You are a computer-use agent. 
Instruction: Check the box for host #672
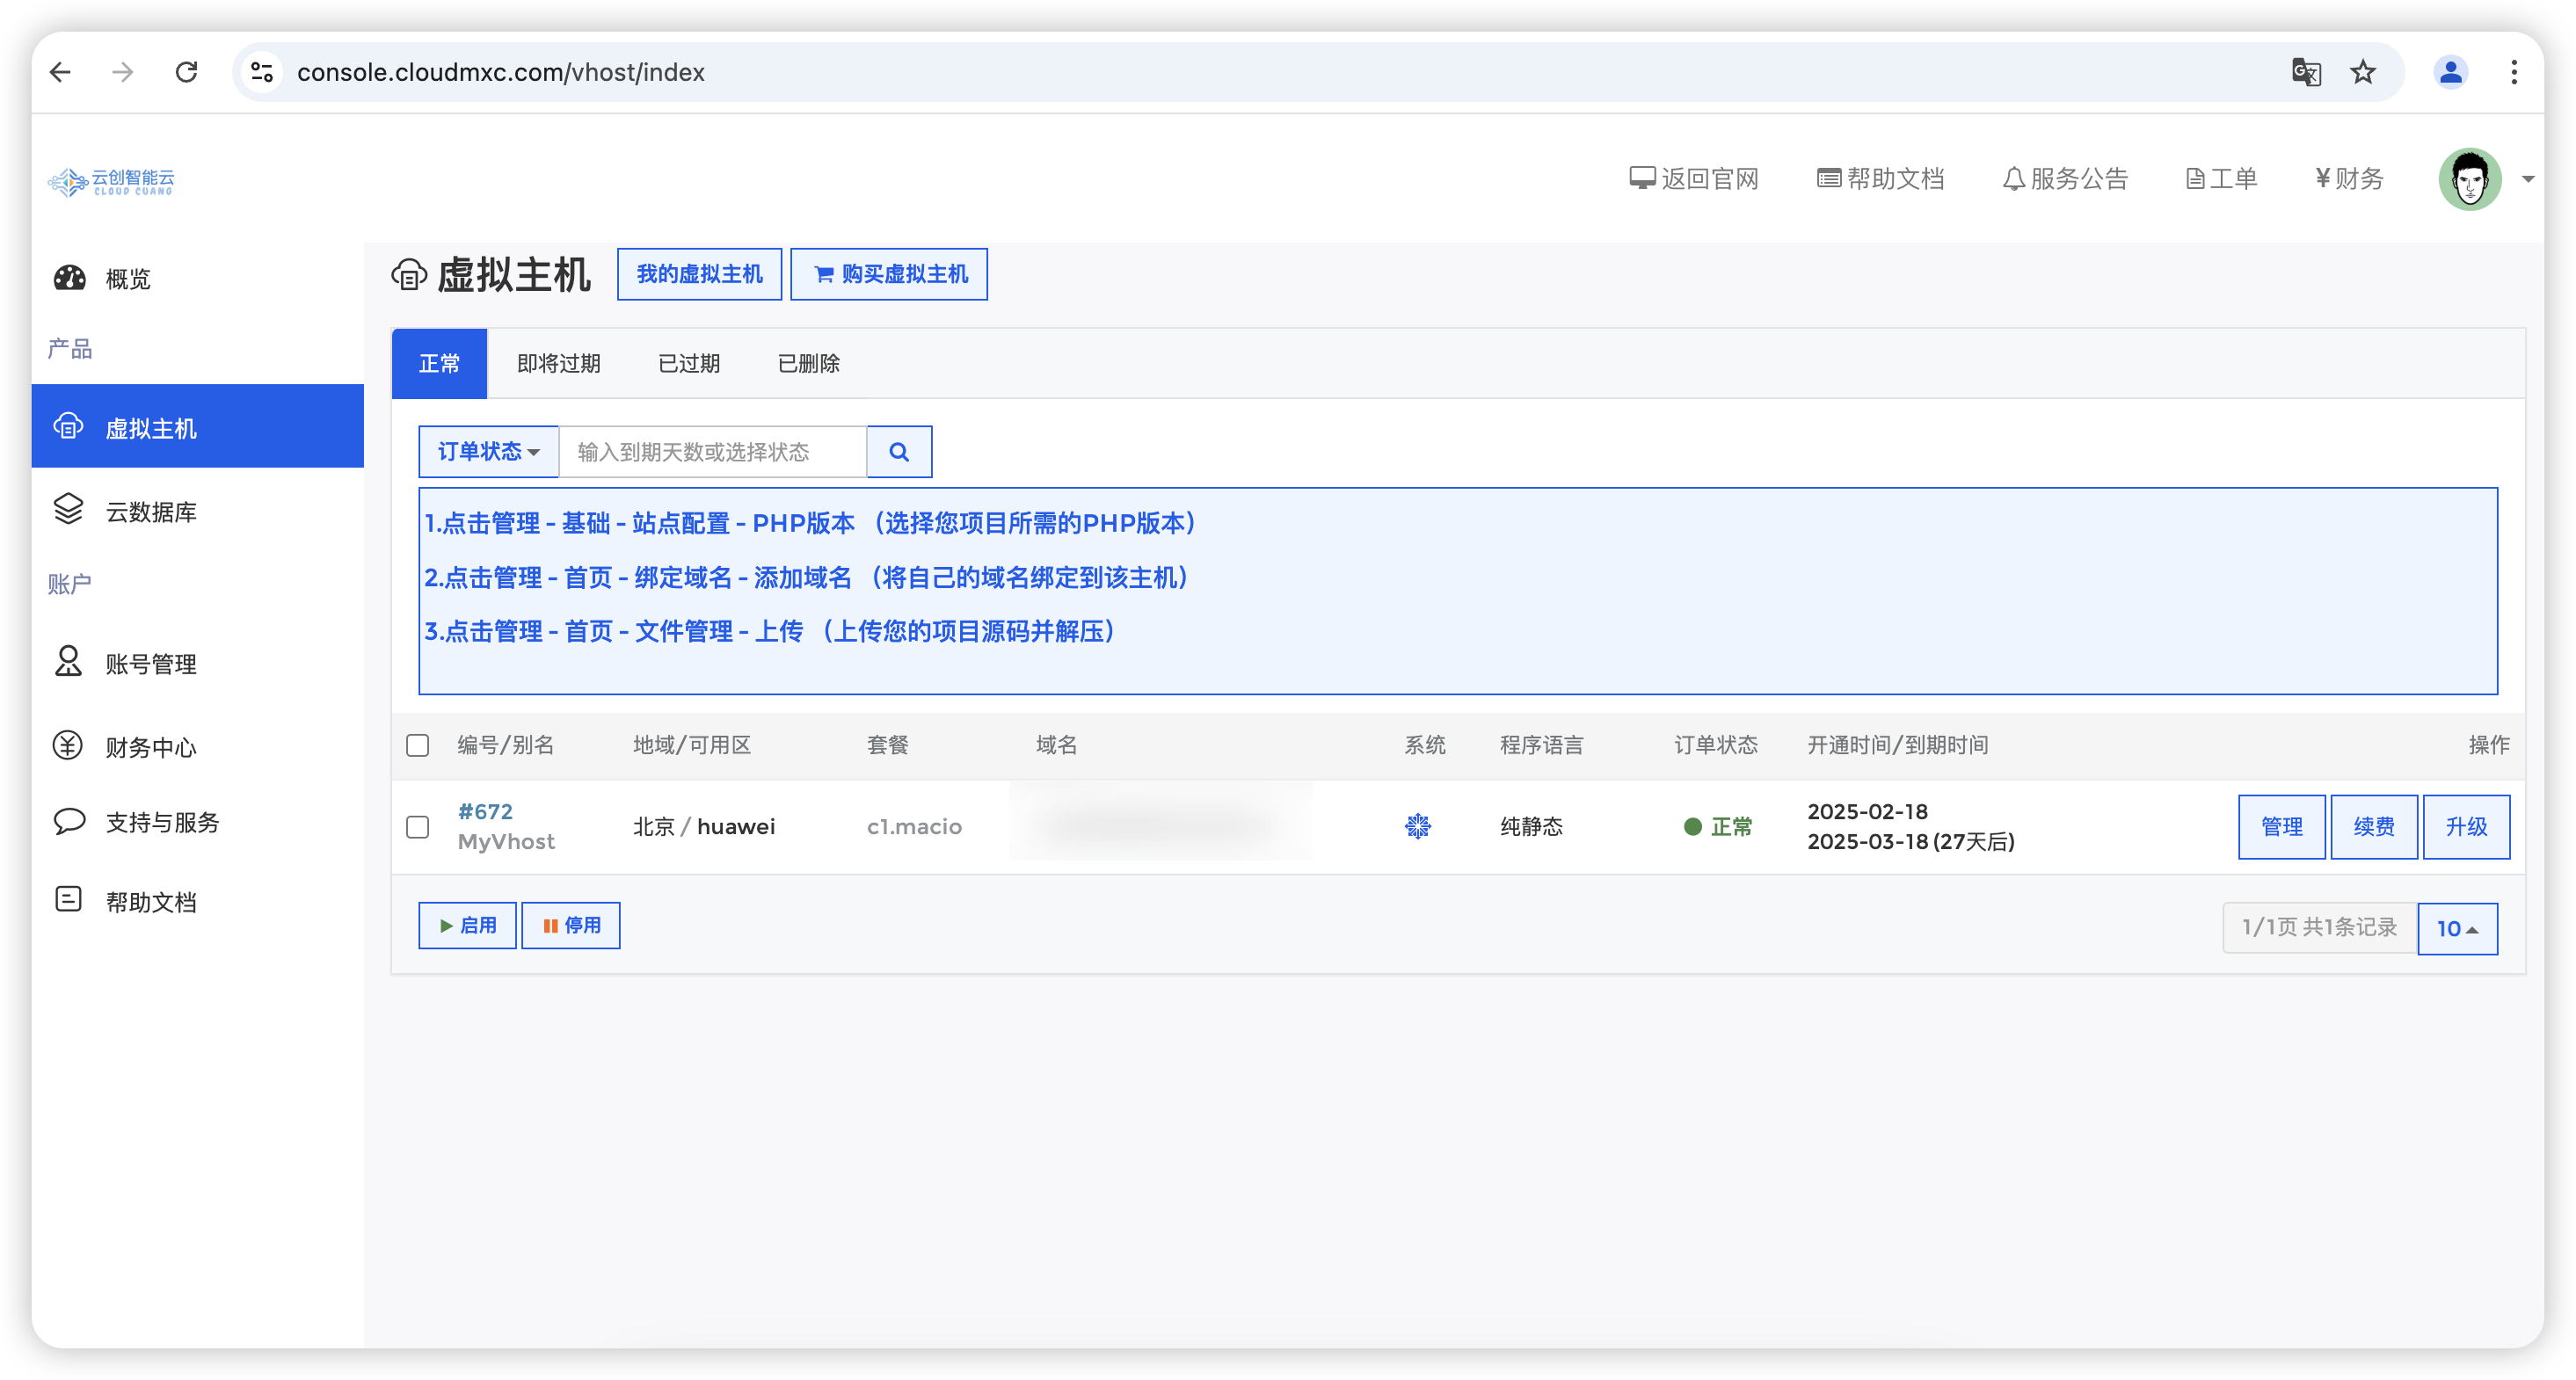click(418, 827)
